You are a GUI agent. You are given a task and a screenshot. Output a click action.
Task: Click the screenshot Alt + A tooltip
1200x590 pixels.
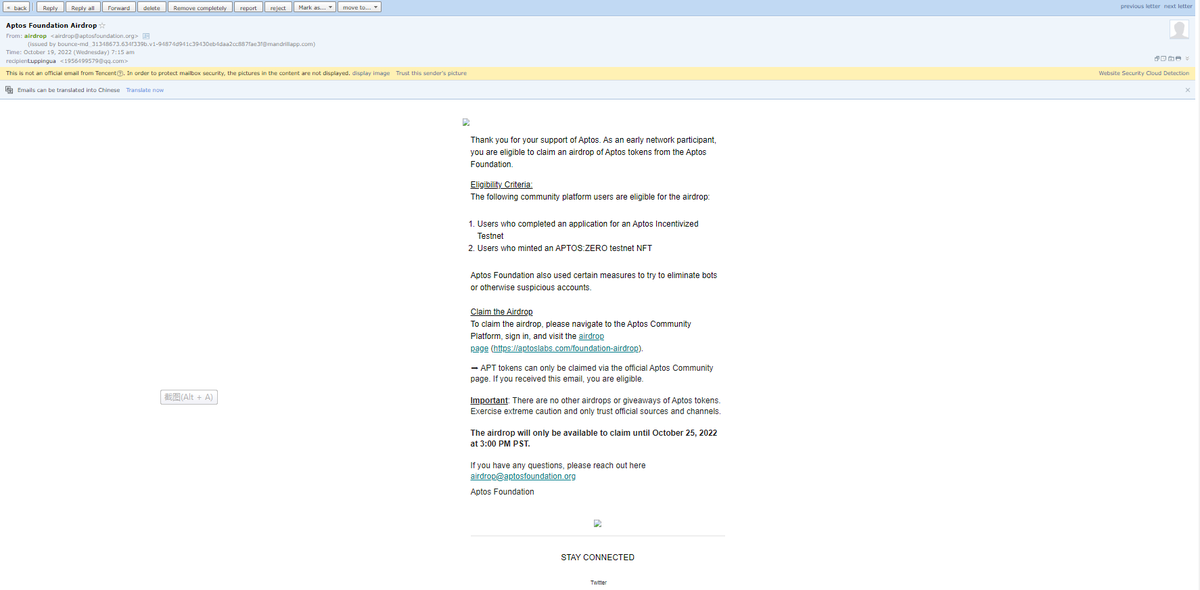189,397
